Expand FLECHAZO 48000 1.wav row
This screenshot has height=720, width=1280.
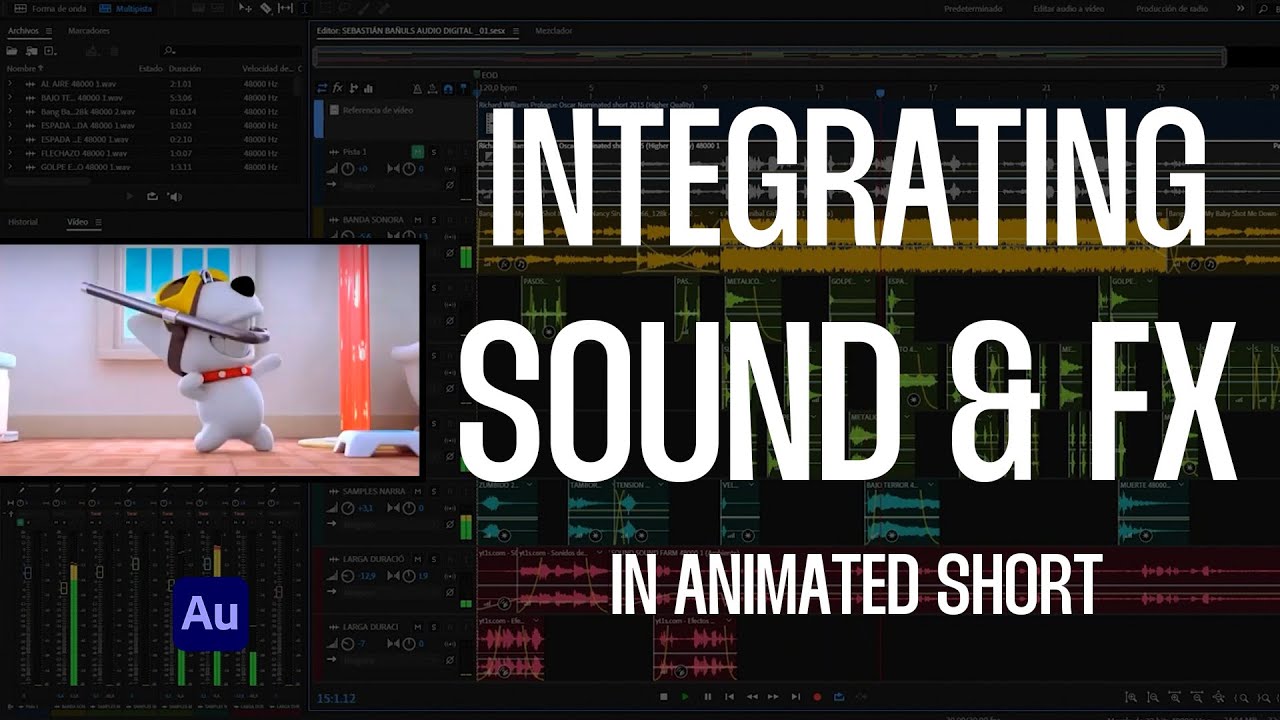tap(10, 153)
